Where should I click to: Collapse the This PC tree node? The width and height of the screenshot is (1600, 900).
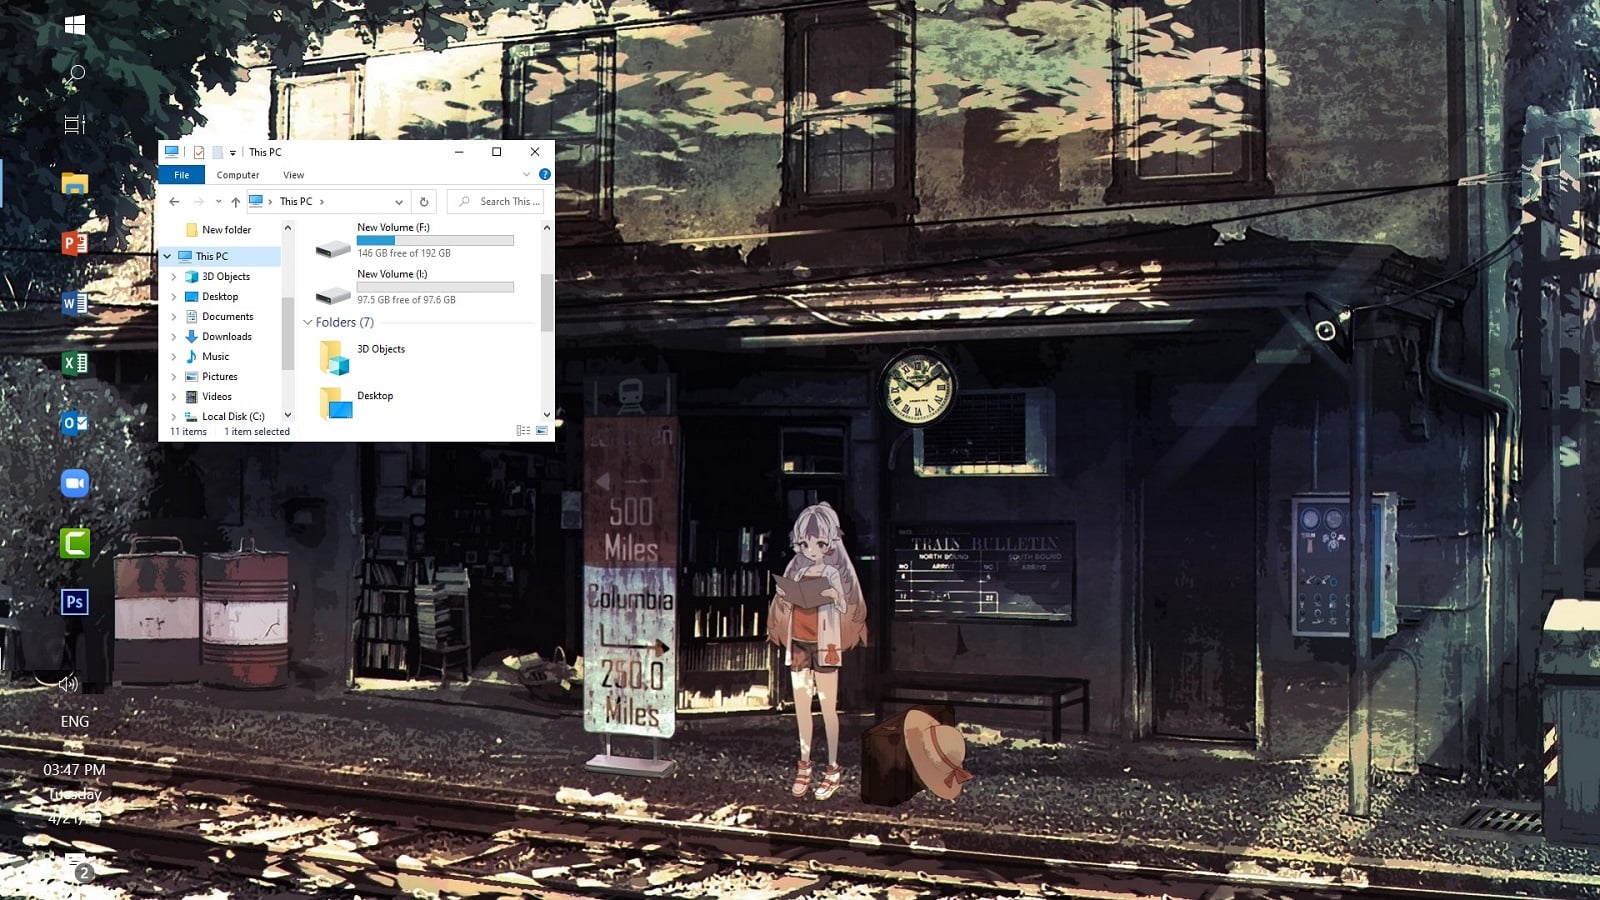coord(167,256)
